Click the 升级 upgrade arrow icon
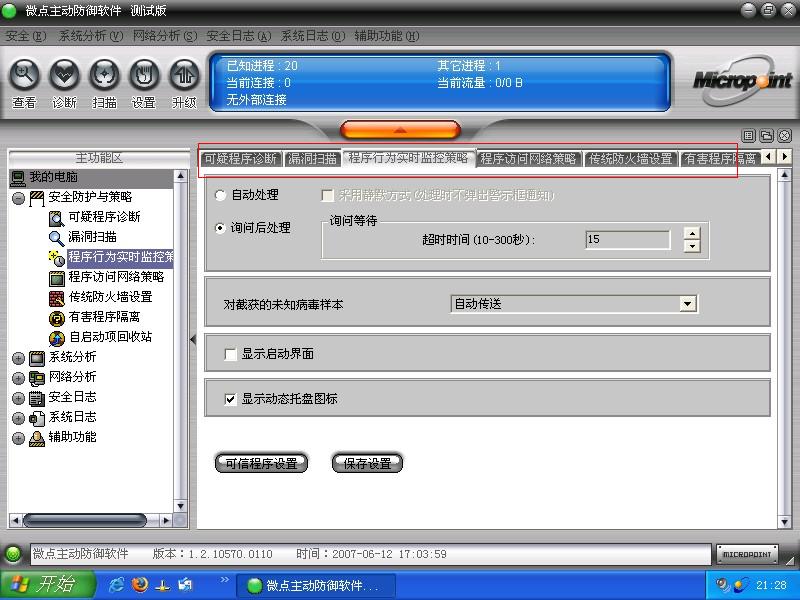This screenshot has width=800, height=600. [184, 75]
